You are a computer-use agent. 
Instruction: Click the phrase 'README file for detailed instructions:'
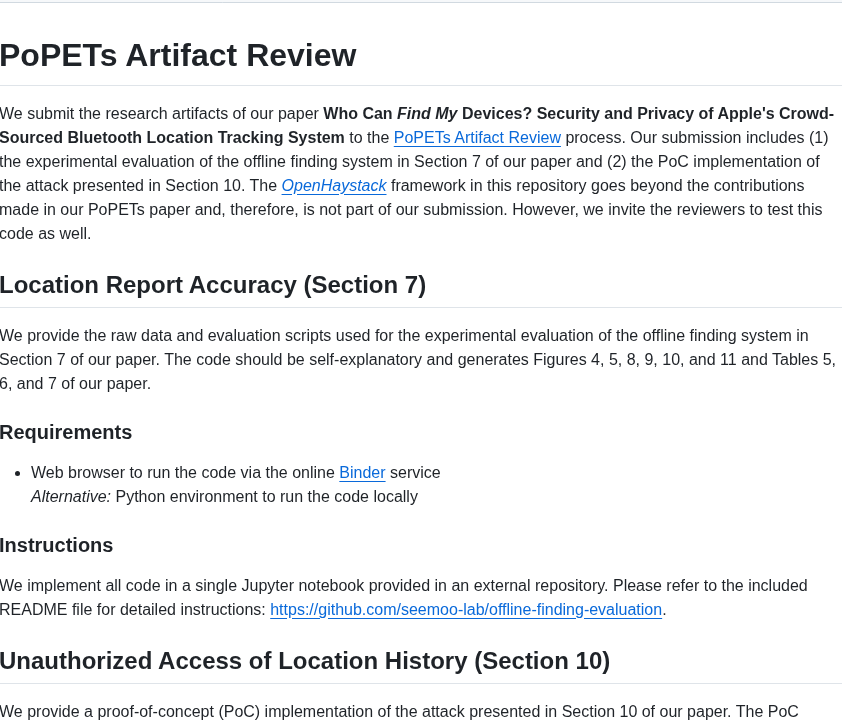pos(133,610)
